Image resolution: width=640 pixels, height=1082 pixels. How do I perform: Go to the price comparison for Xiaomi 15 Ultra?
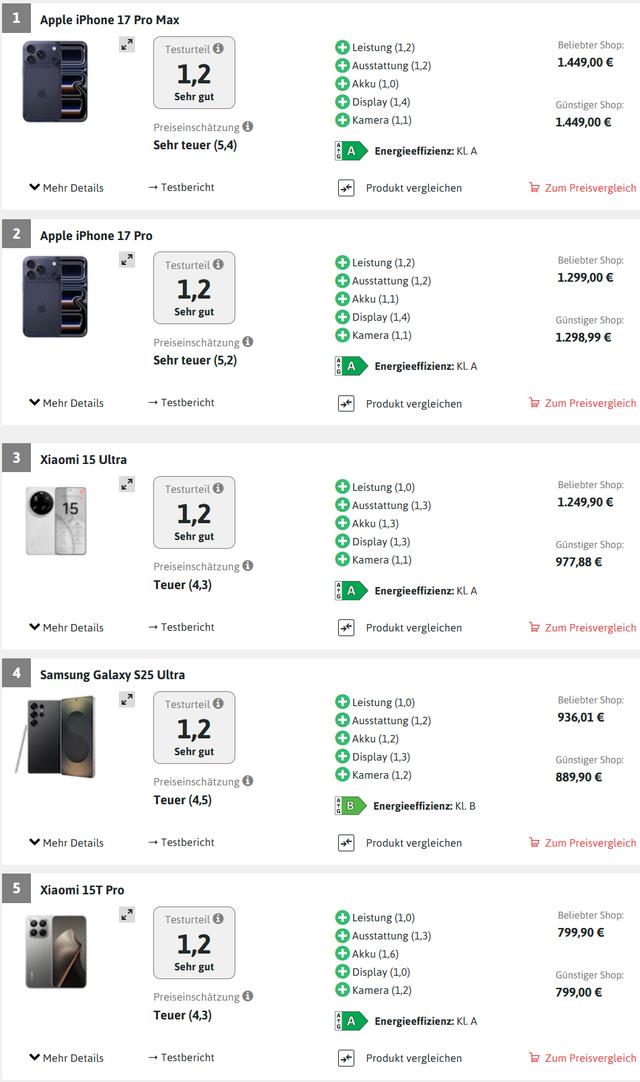pyautogui.click(x=583, y=628)
